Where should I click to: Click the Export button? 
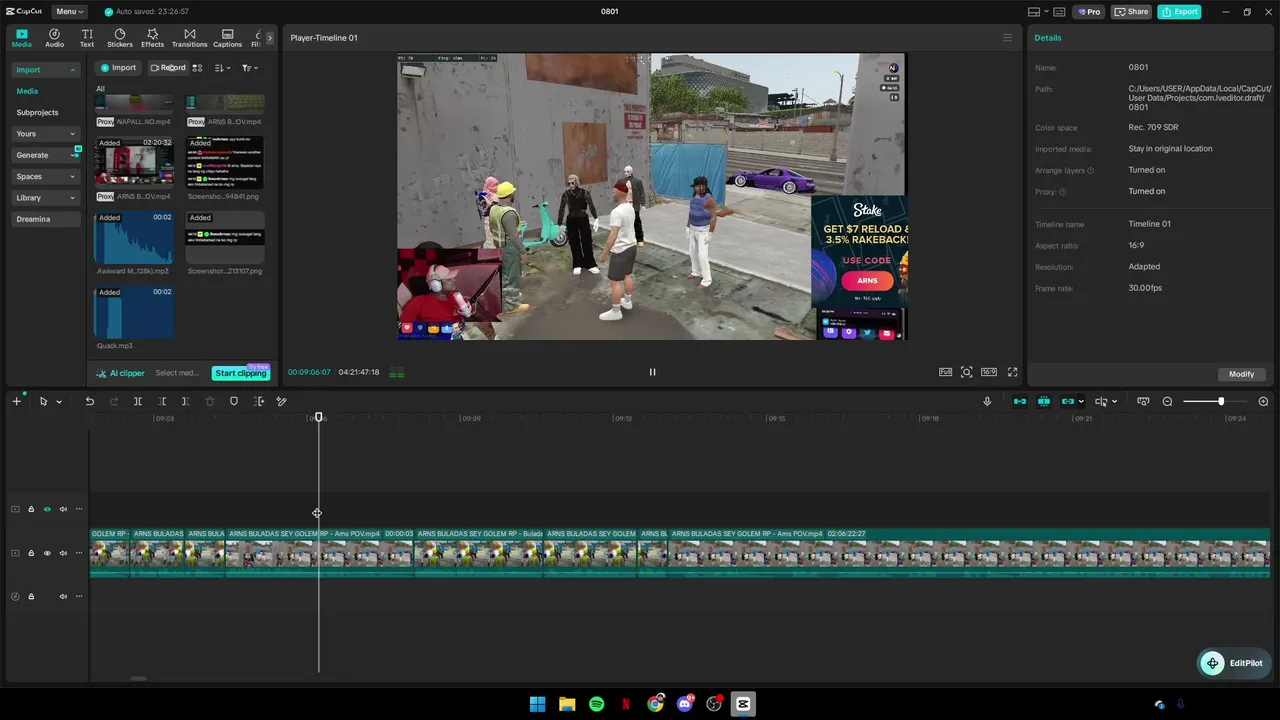1179,12
